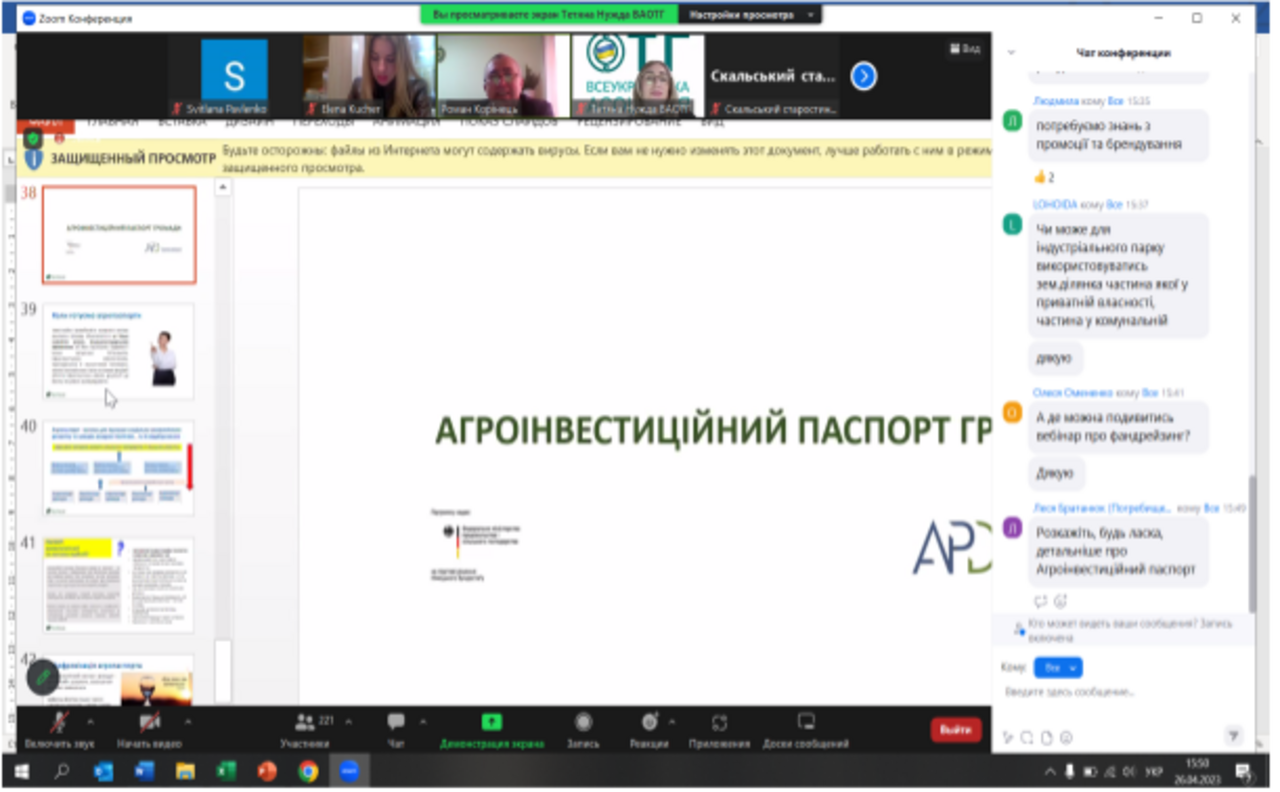Screen dimensions: 1280x792
Task: Toggle the Чат chat panel button
Action: pyautogui.click(x=396, y=722)
